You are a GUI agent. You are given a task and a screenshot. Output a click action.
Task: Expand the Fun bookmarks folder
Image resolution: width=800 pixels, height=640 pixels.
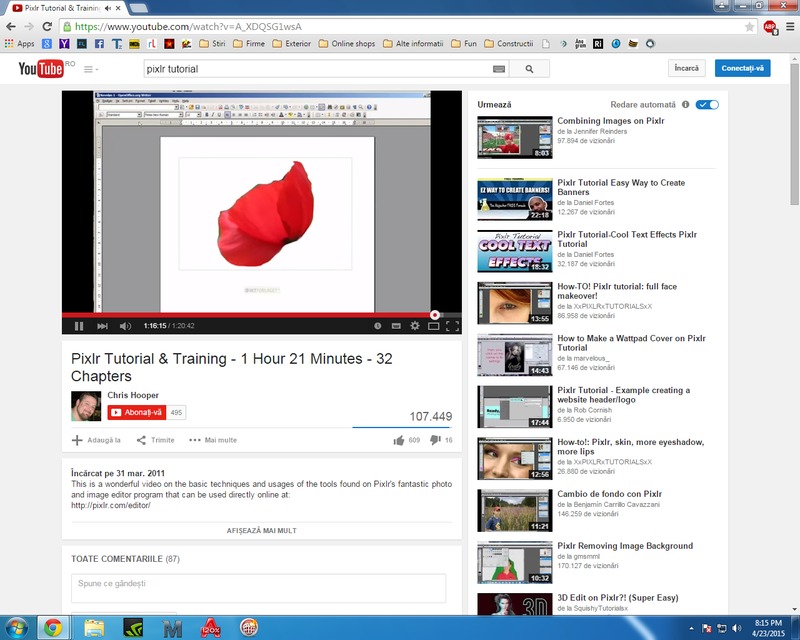pos(464,44)
